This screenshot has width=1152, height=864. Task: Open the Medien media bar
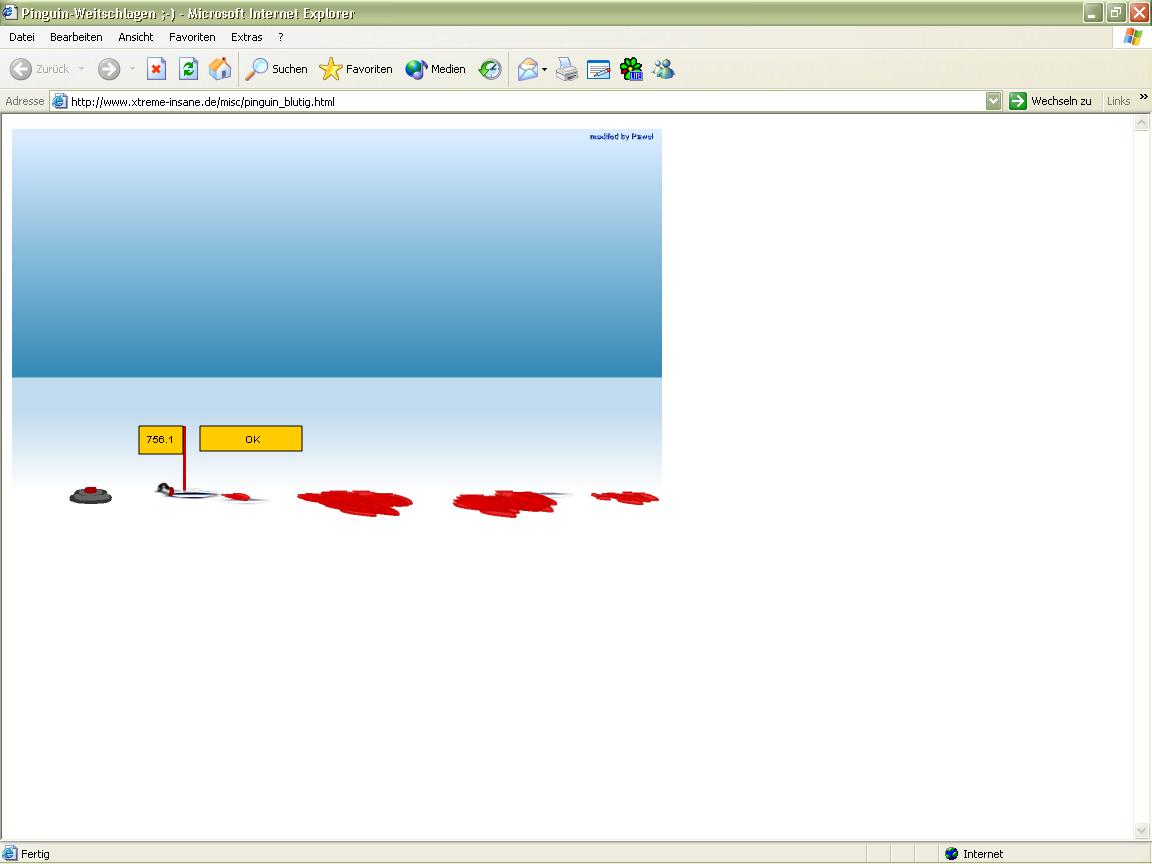click(436, 69)
